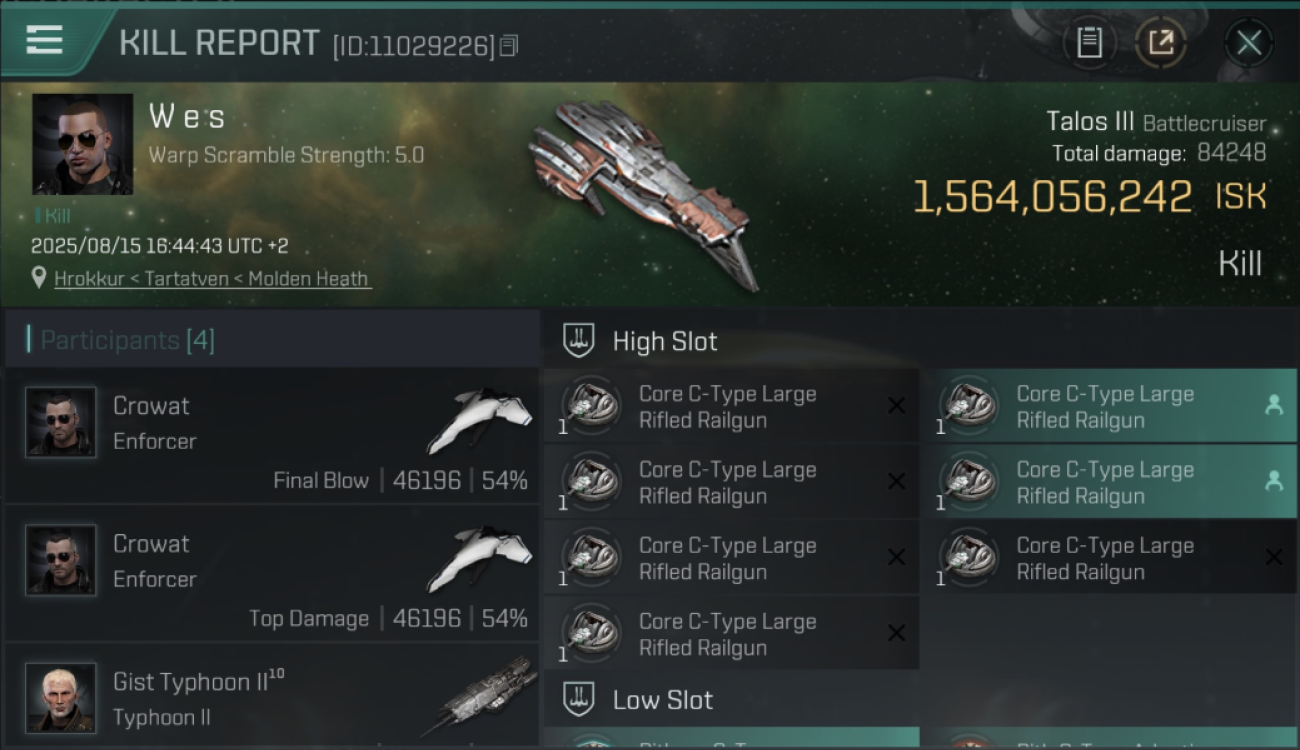
Task: Click first highlighted railgun's person icon
Action: click(x=1274, y=405)
